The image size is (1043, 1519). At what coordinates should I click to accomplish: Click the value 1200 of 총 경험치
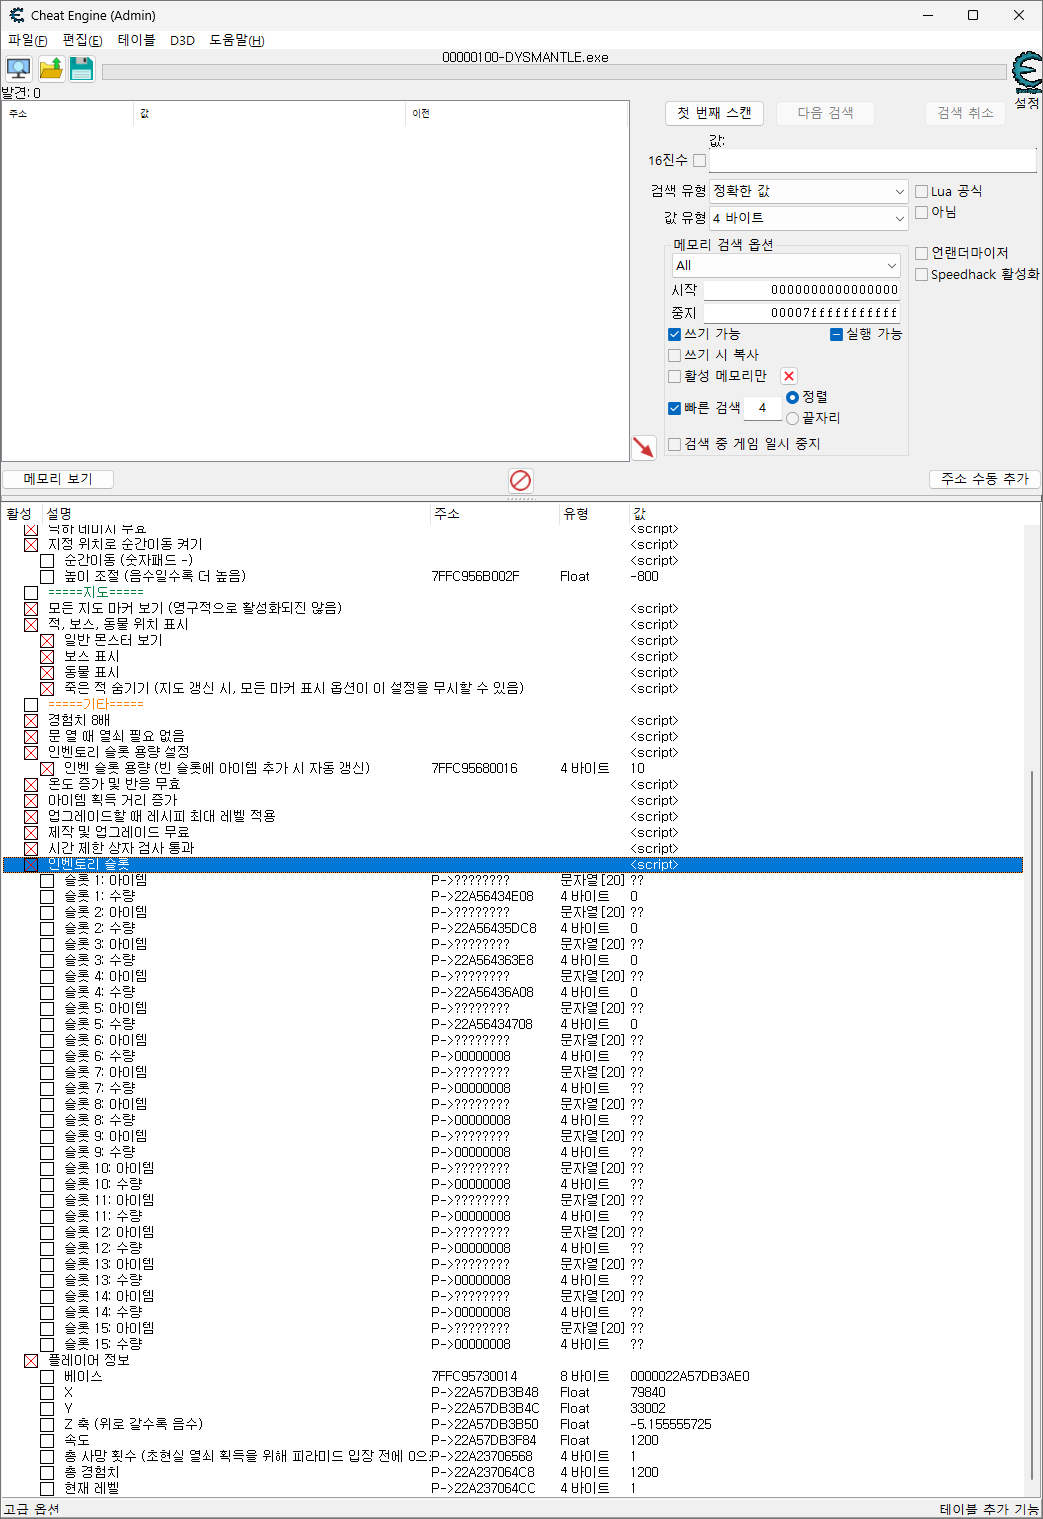click(x=644, y=1472)
